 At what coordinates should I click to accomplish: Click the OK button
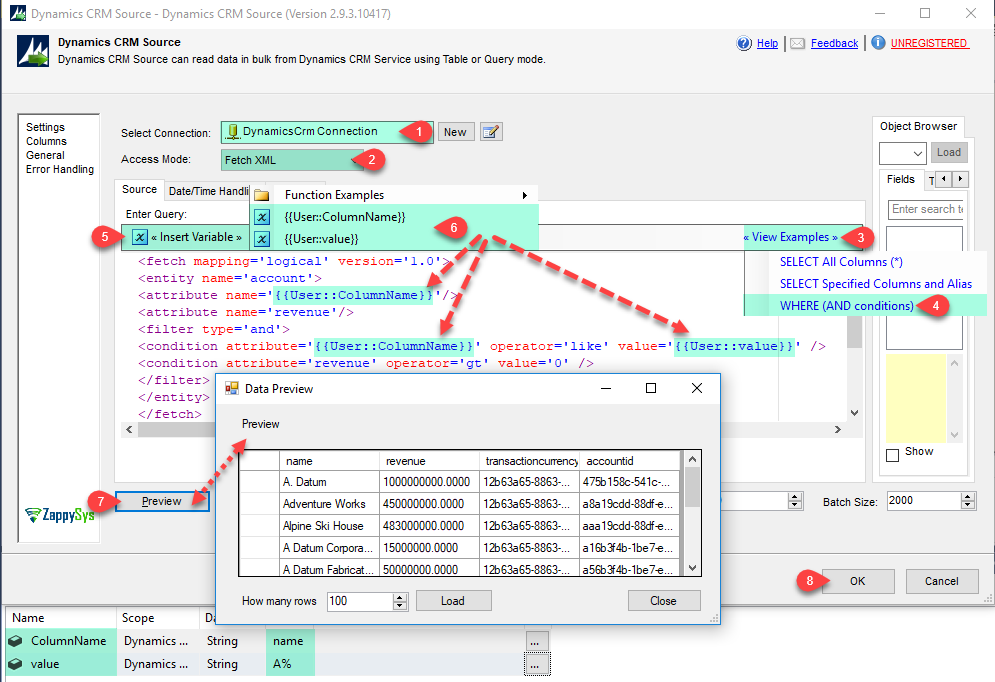857,581
